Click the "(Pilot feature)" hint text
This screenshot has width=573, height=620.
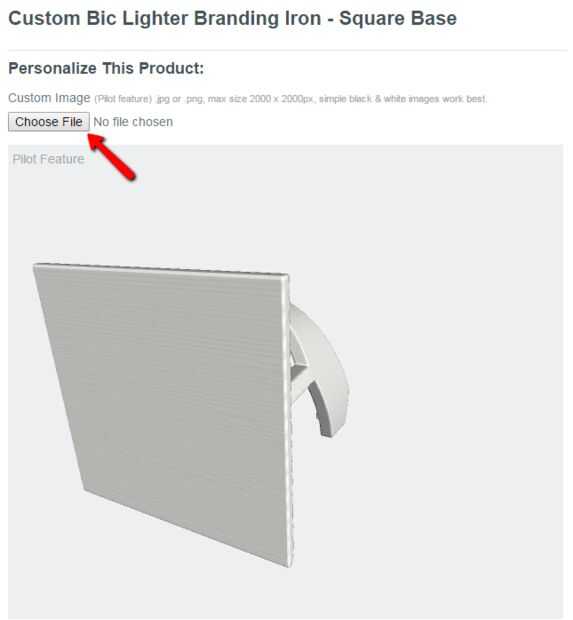(x=123, y=99)
